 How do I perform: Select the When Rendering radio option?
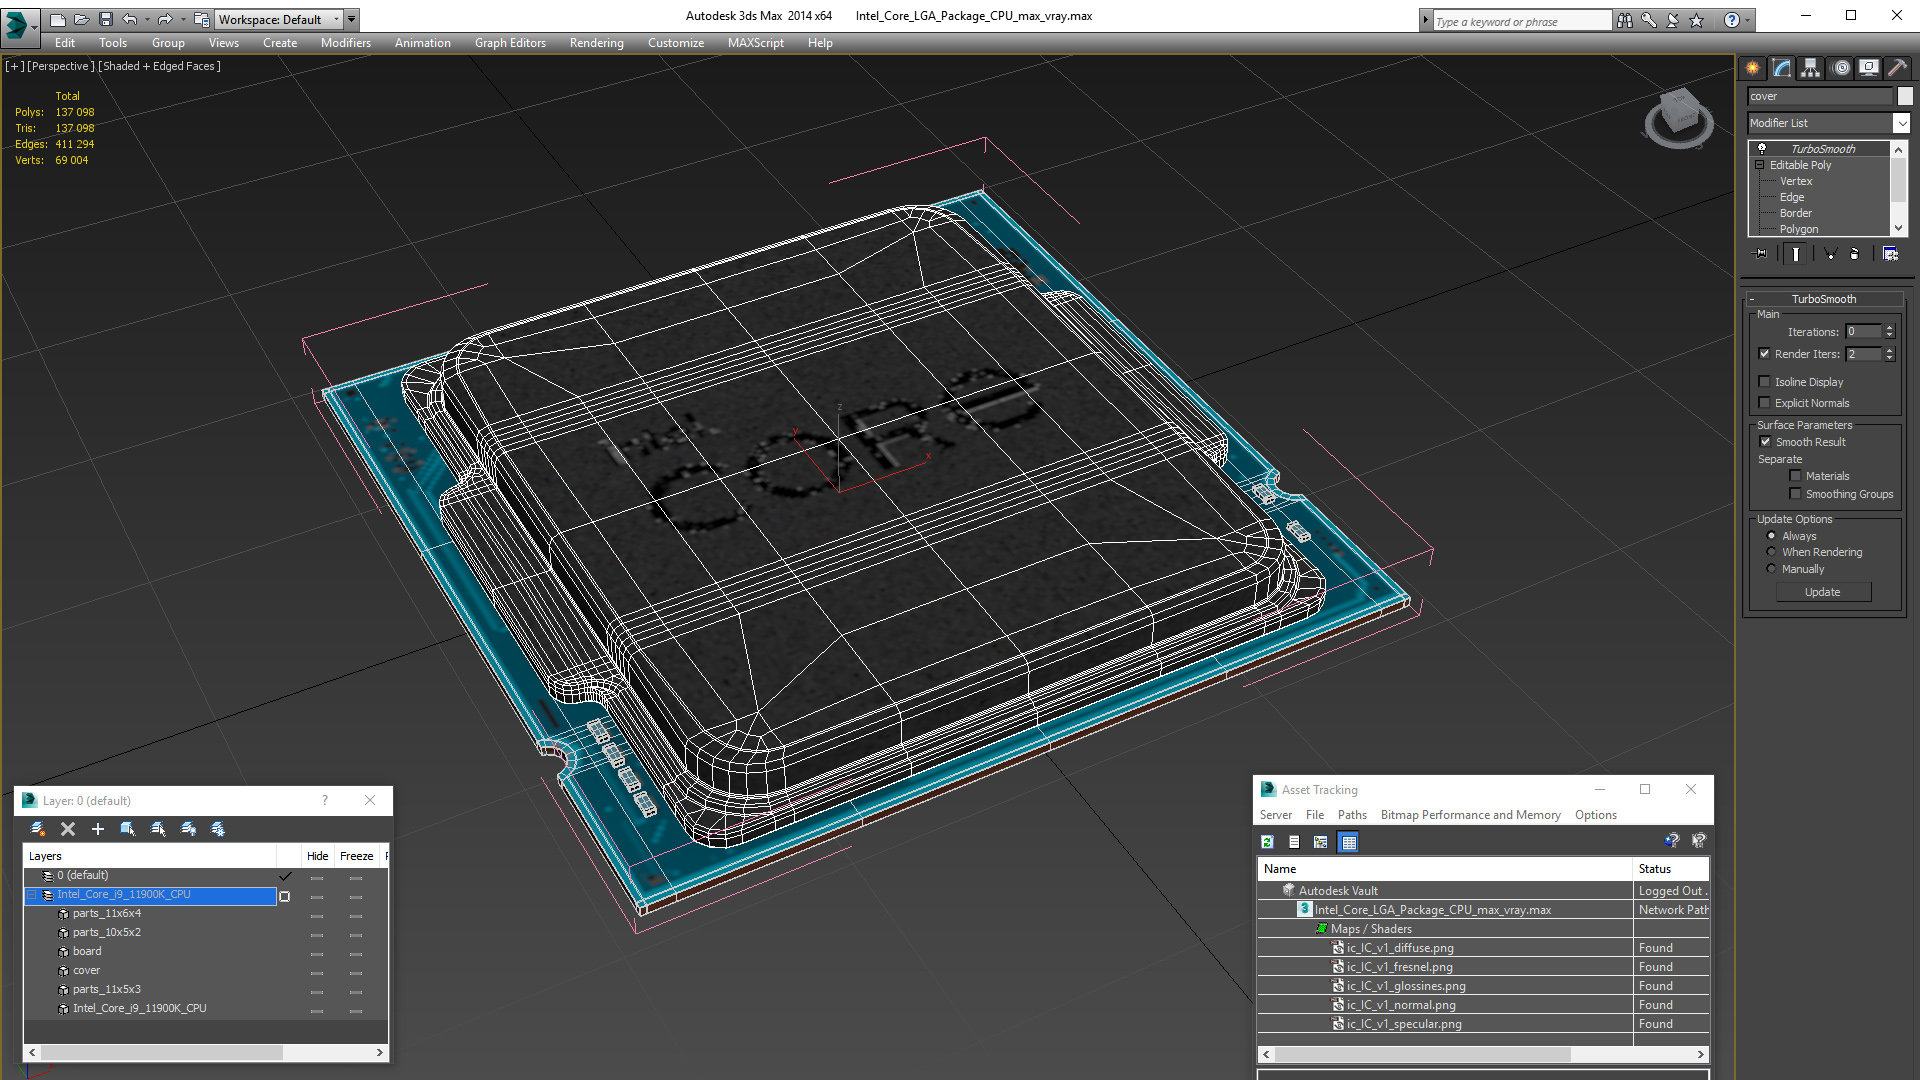[x=1772, y=552]
